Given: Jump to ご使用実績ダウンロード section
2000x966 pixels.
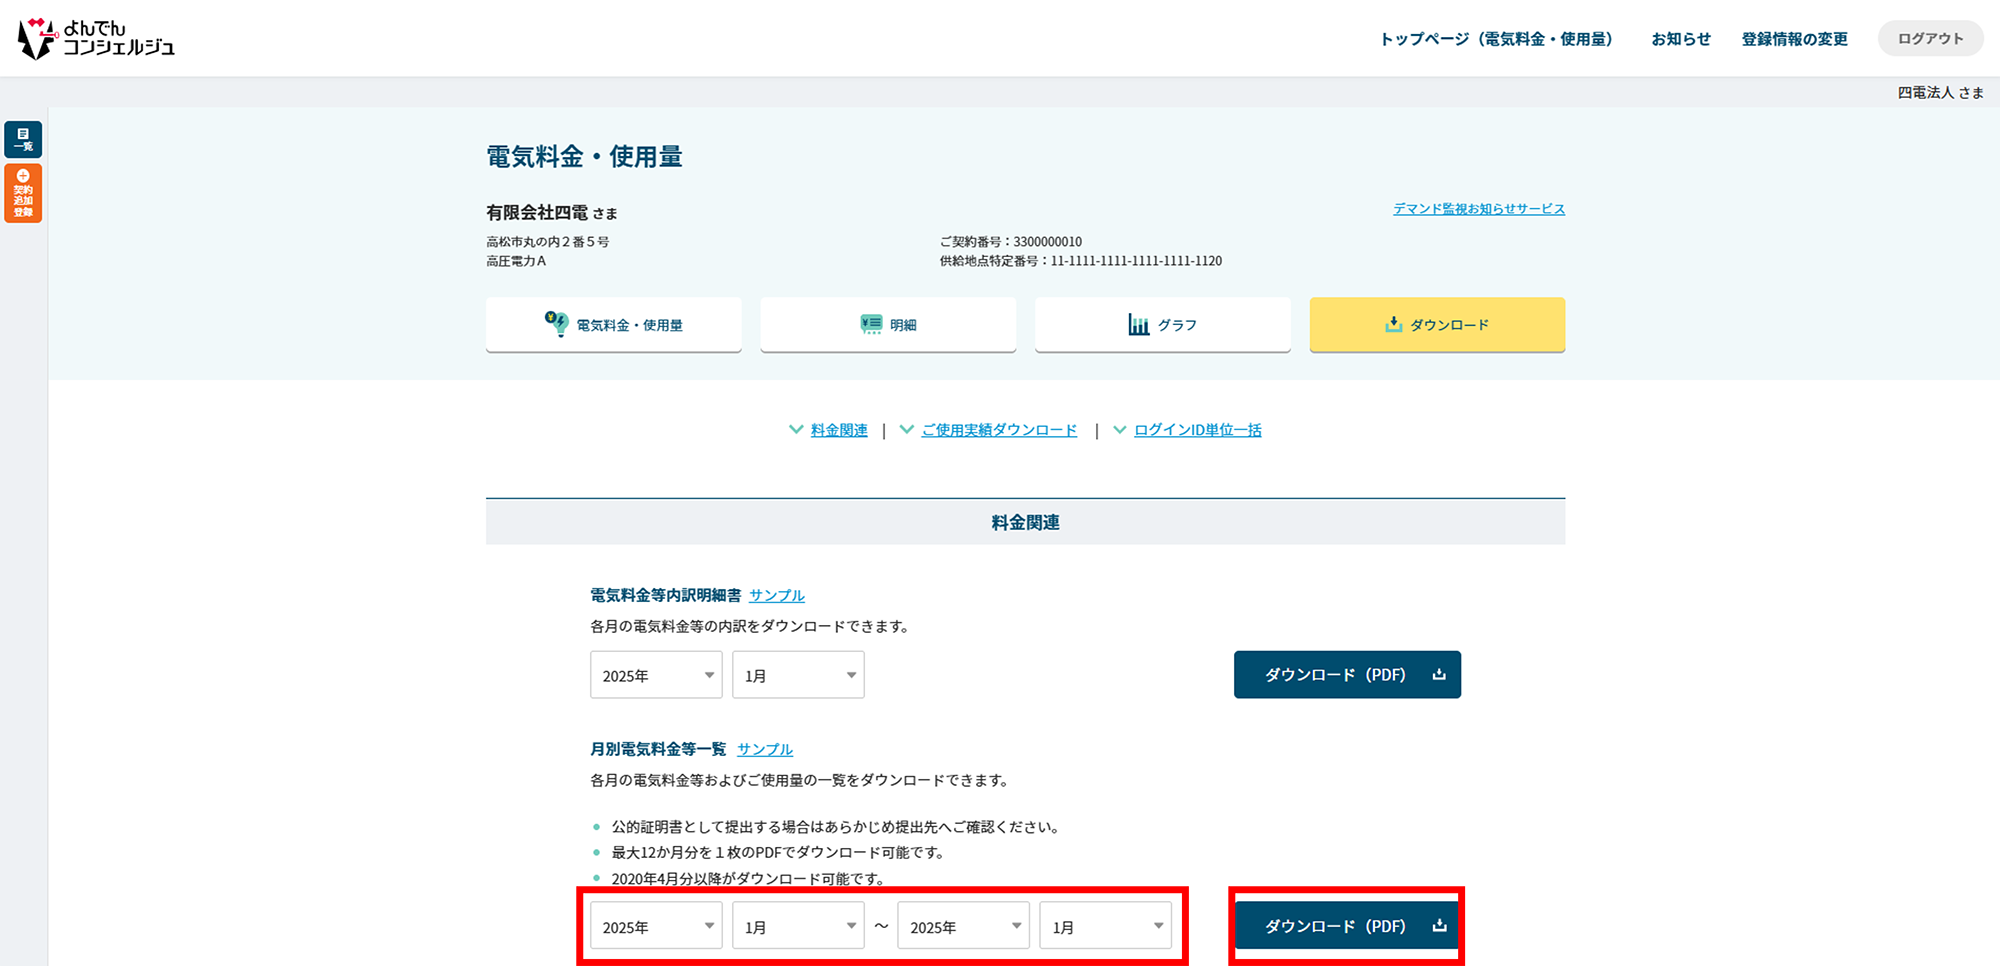Looking at the screenshot, I should click(x=998, y=430).
